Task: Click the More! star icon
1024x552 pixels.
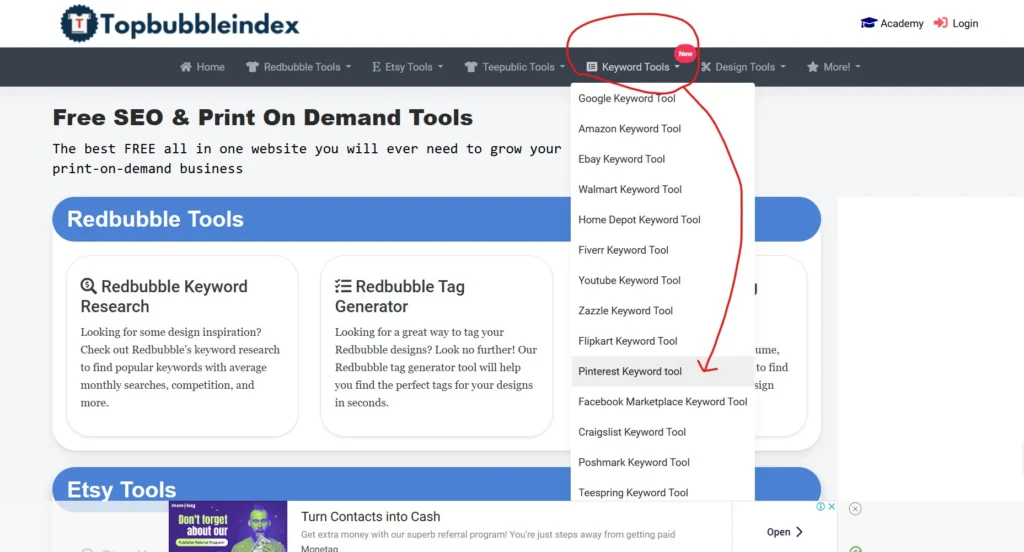Action: [812, 67]
